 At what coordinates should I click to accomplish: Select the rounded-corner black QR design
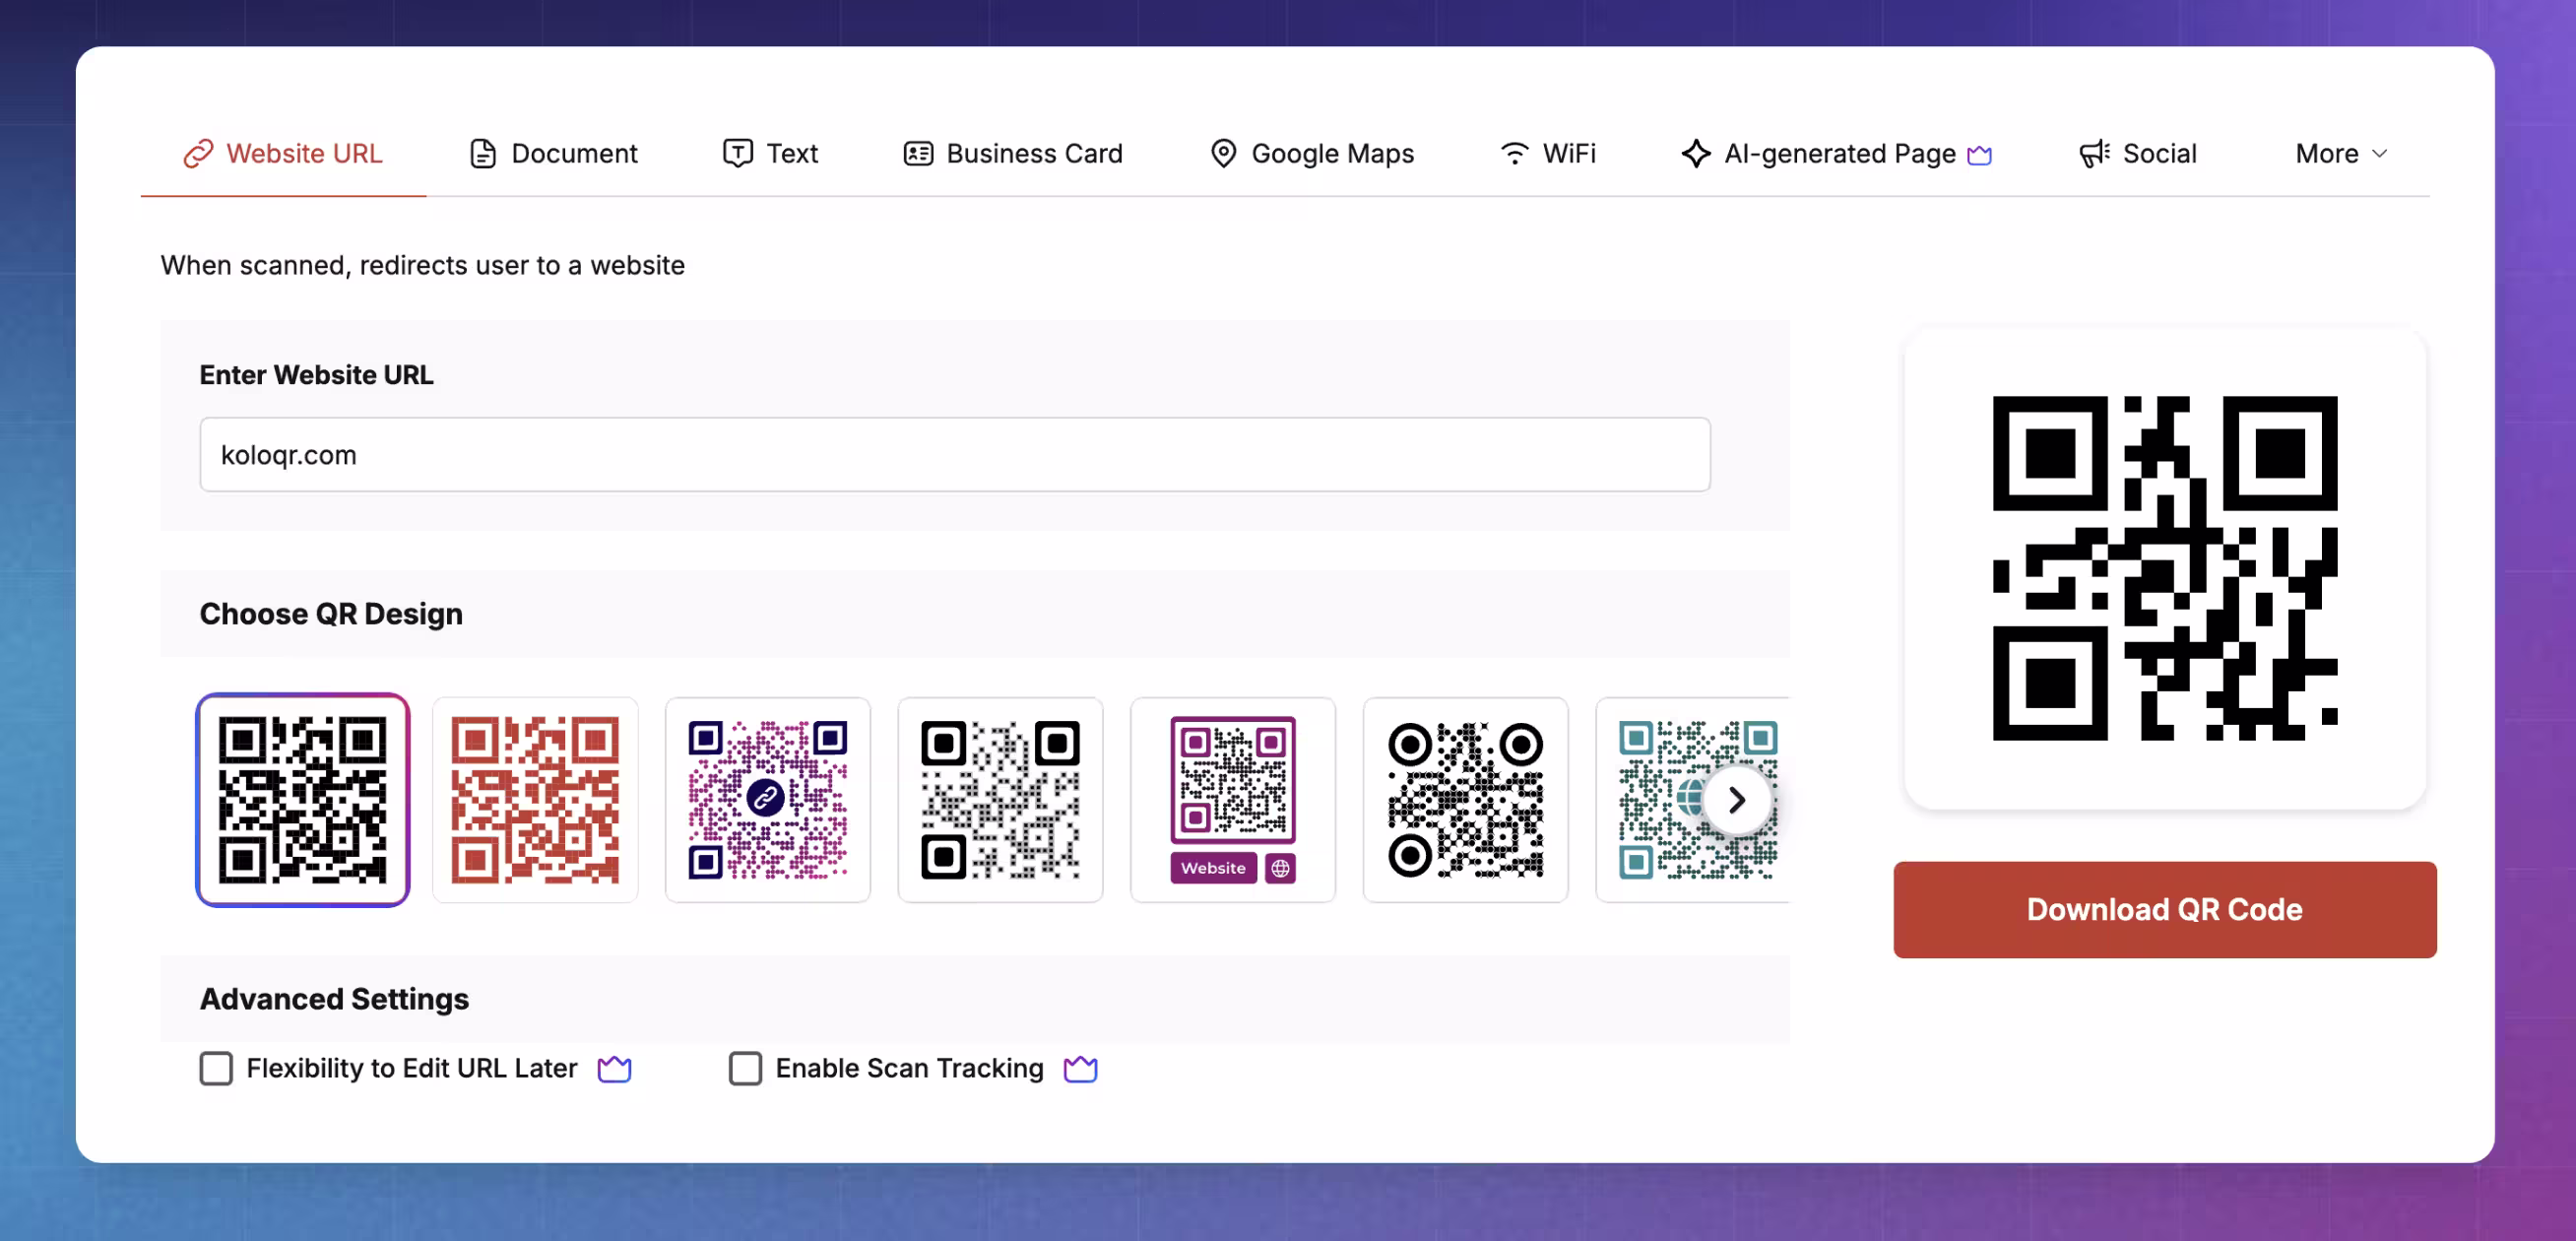(x=1000, y=799)
